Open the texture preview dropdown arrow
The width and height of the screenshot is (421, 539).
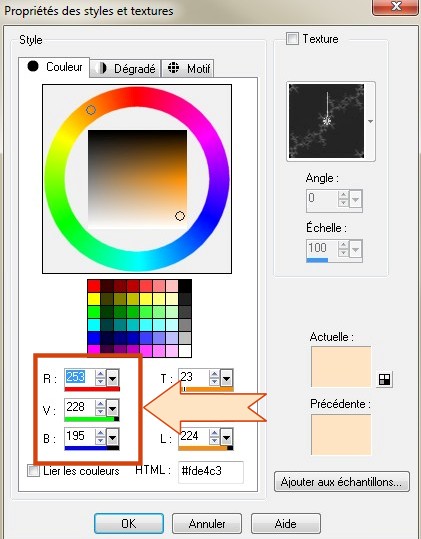tap(370, 121)
